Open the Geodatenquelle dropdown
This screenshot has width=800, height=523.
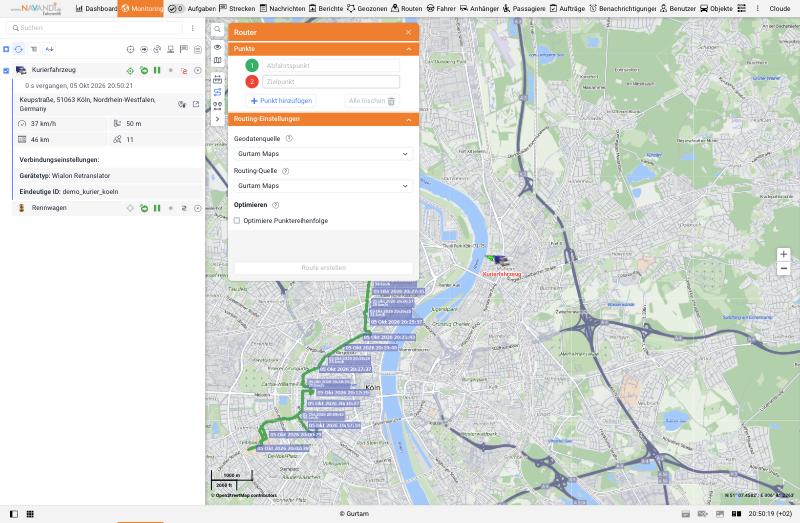[x=323, y=154]
